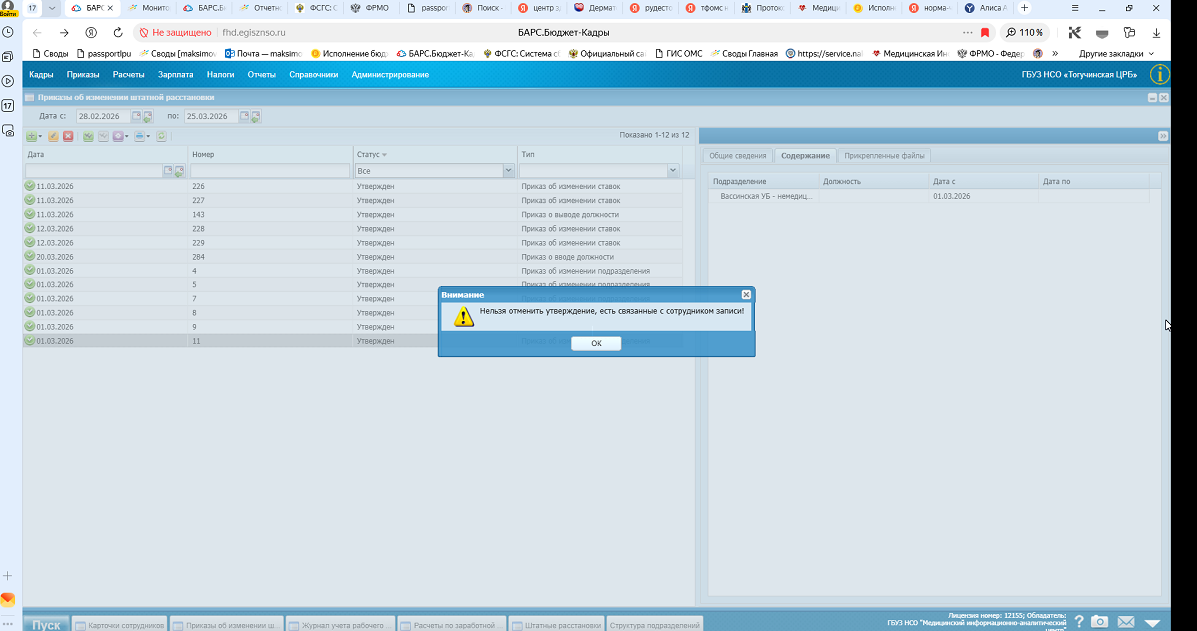Click the green approve order icon
This screenshot has height=631, width=1197.
coord(89,137)
